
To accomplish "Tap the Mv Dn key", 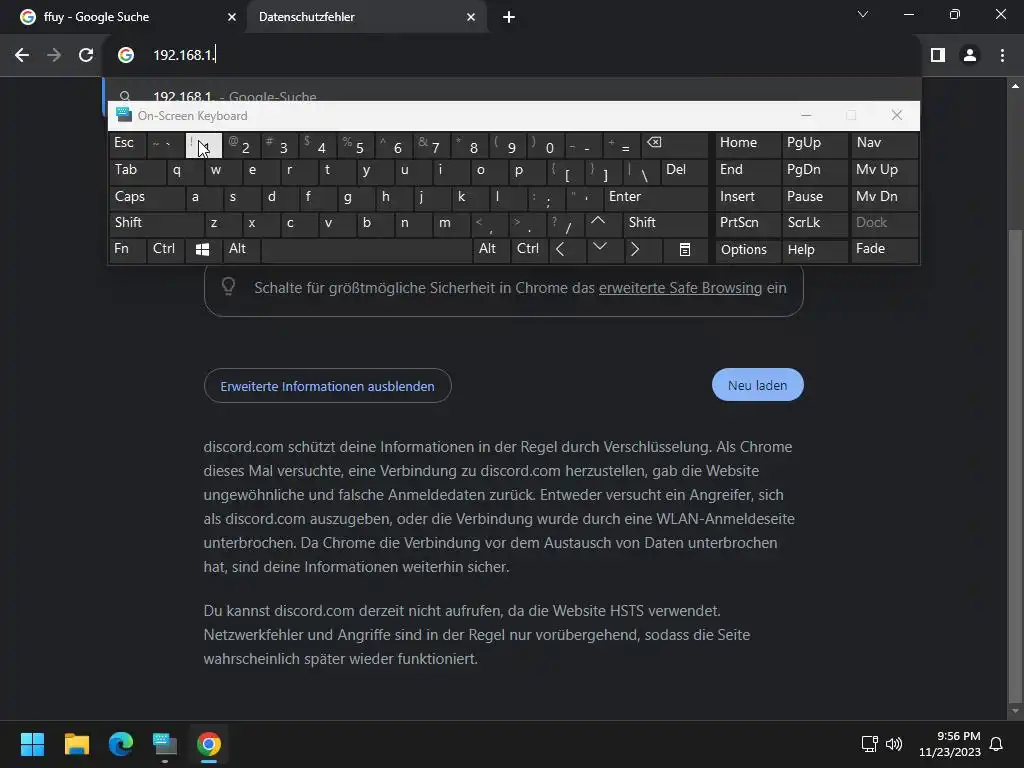I will click(x=884, y=197).
